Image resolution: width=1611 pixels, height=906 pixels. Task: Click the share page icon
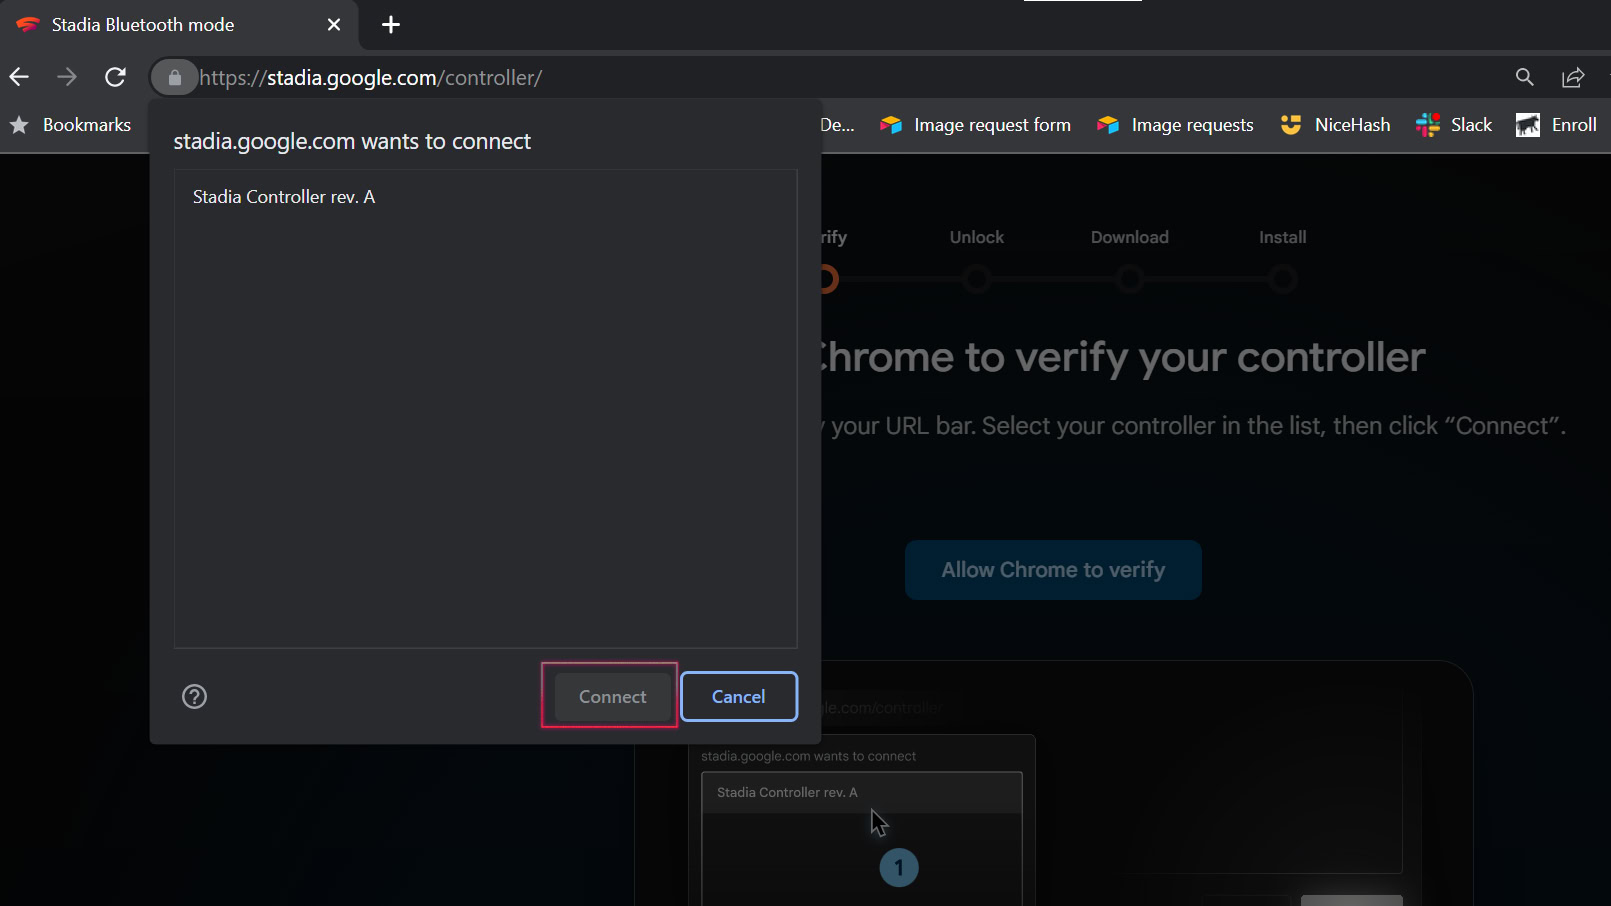[1573, 77]
